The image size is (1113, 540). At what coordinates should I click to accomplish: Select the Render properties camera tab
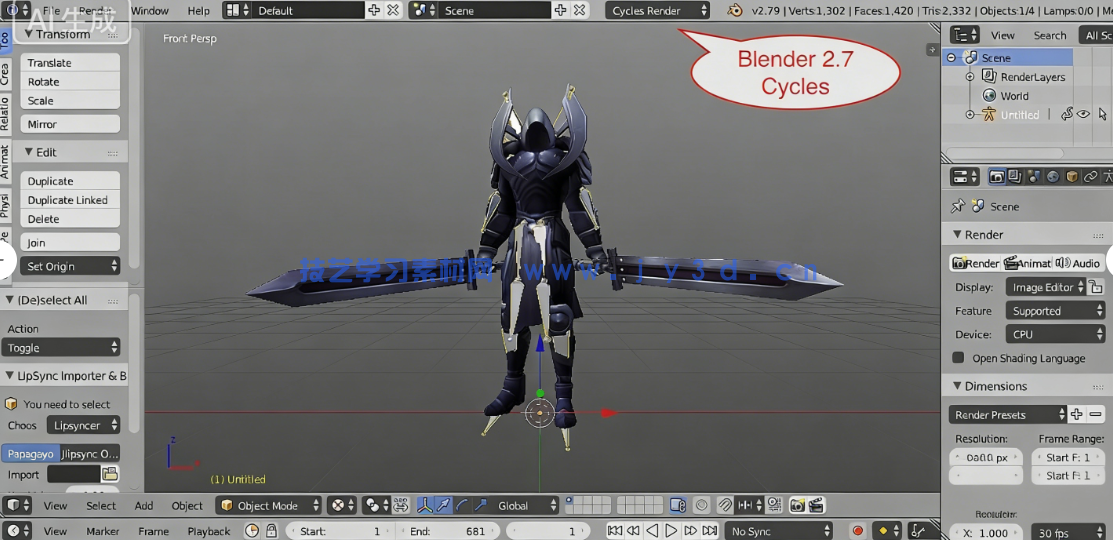[x=997, y=177]
